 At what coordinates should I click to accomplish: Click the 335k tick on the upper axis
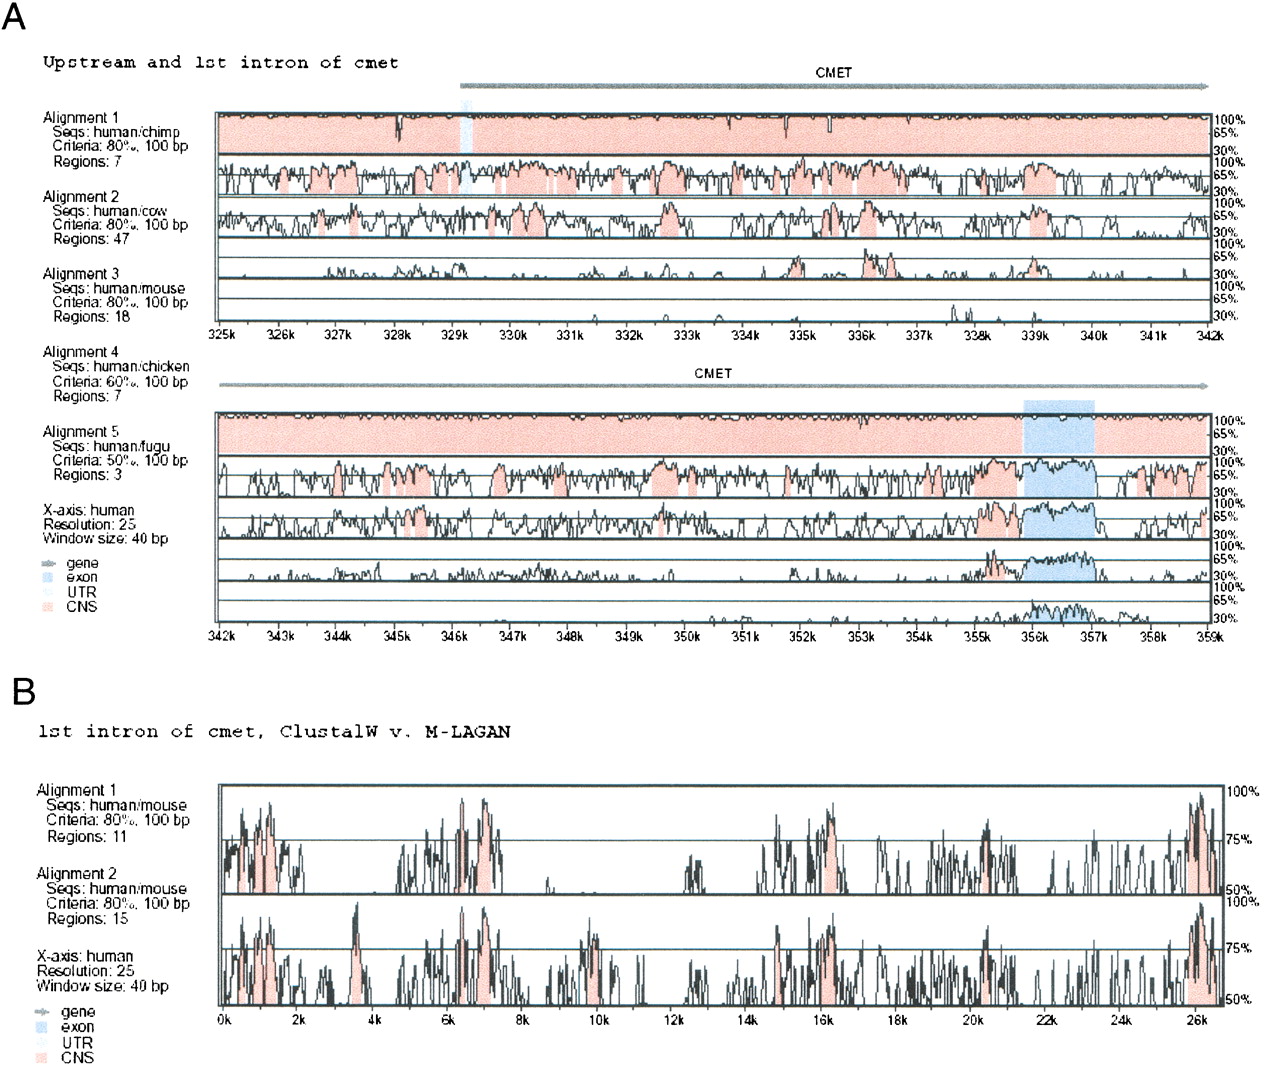802,335
